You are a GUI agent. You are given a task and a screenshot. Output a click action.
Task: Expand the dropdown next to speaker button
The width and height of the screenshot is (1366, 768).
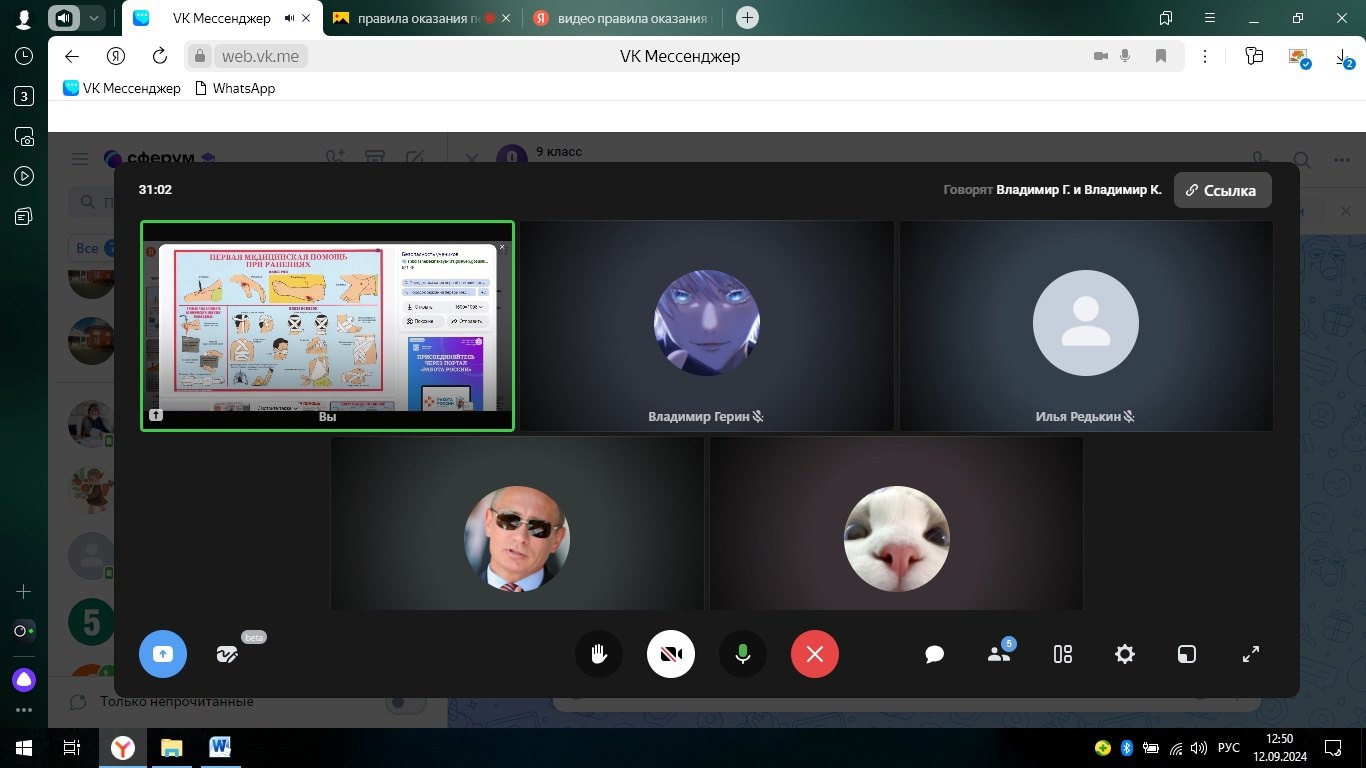click(x=94, y=18)
